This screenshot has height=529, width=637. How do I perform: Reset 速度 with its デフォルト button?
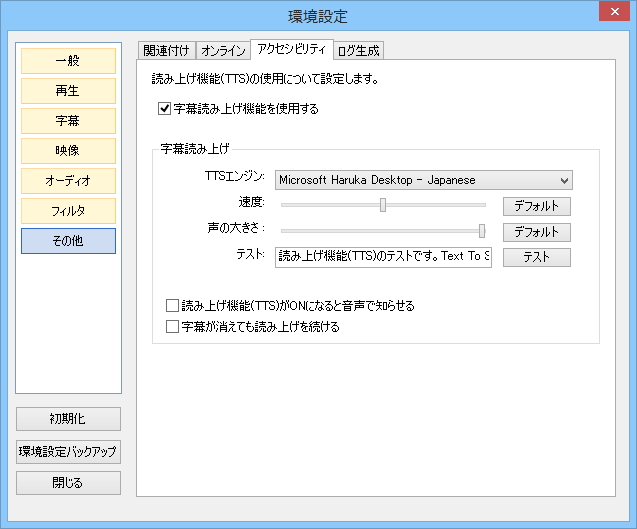537,206
